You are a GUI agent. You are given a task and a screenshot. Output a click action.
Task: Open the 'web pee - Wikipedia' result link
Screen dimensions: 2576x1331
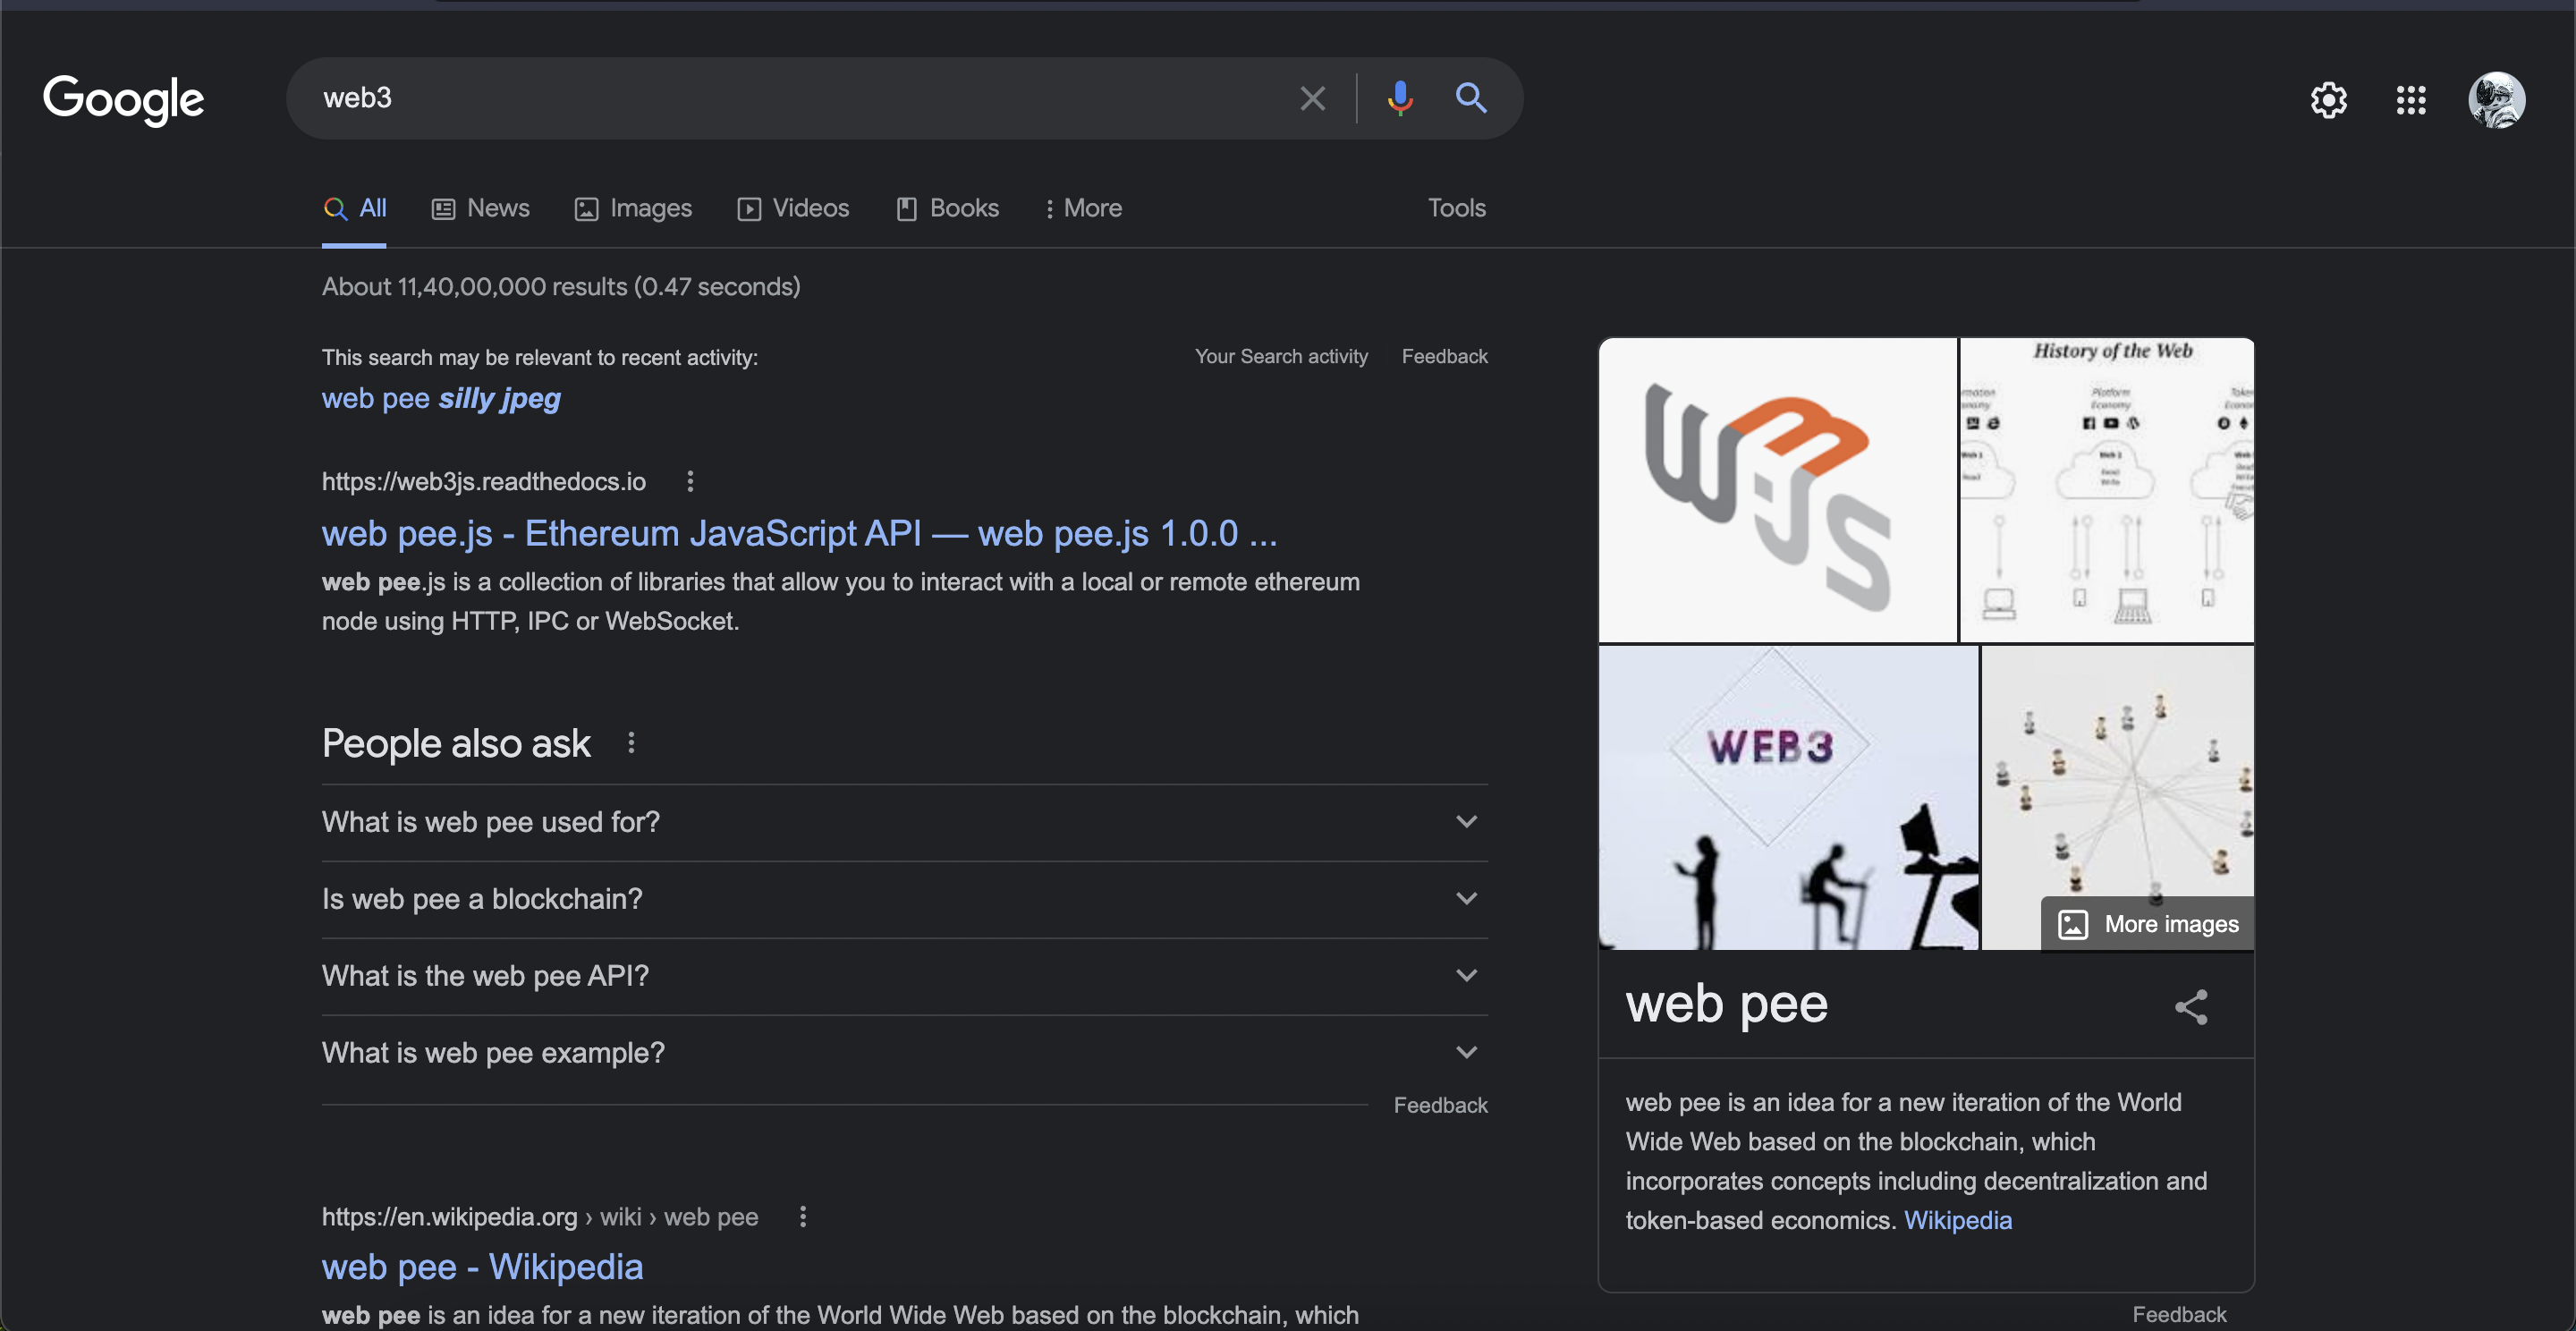(x=482, y=1267)
